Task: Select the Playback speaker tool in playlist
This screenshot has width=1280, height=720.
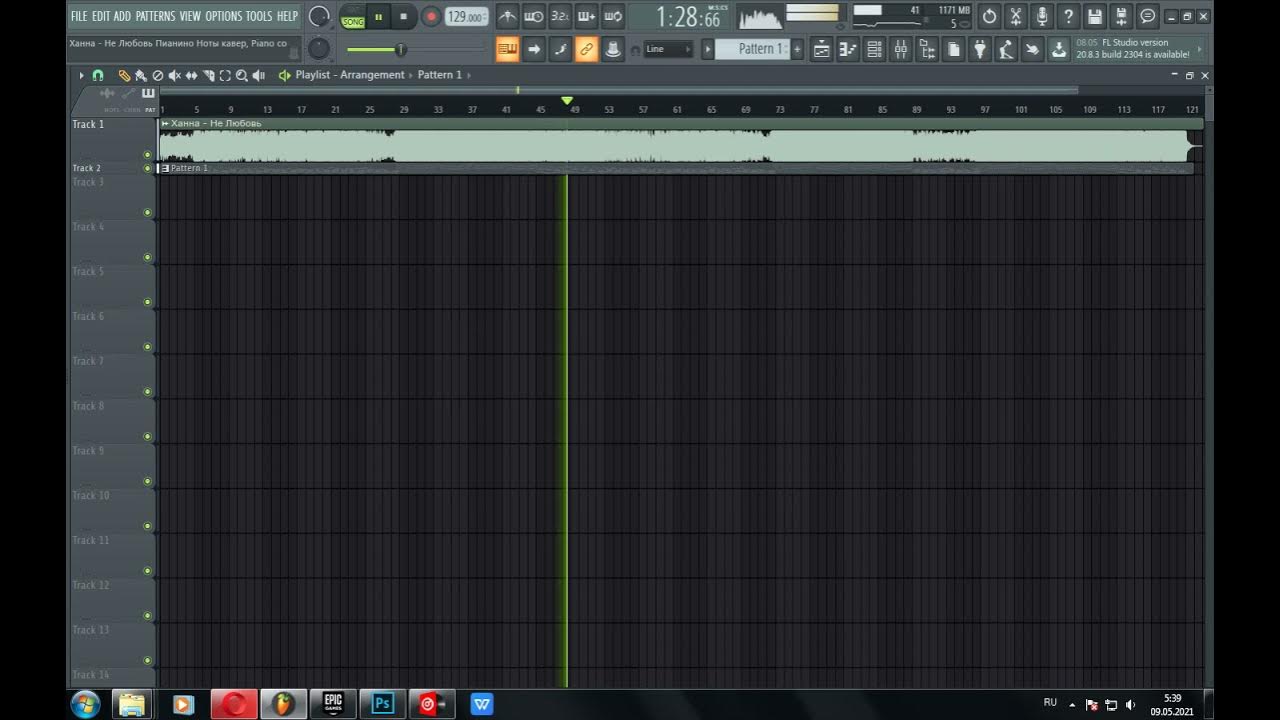Action: (x=259, y=75)
